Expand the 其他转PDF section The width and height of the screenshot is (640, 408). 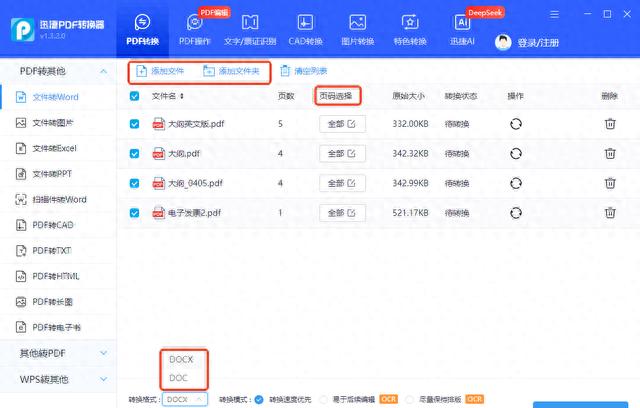58,353
